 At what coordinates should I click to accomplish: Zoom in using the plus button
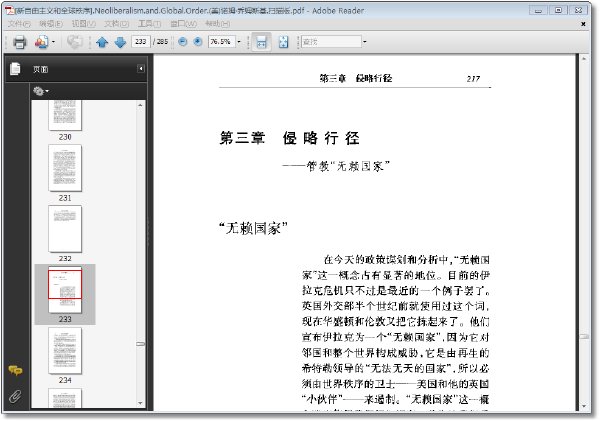pos(198,41)
